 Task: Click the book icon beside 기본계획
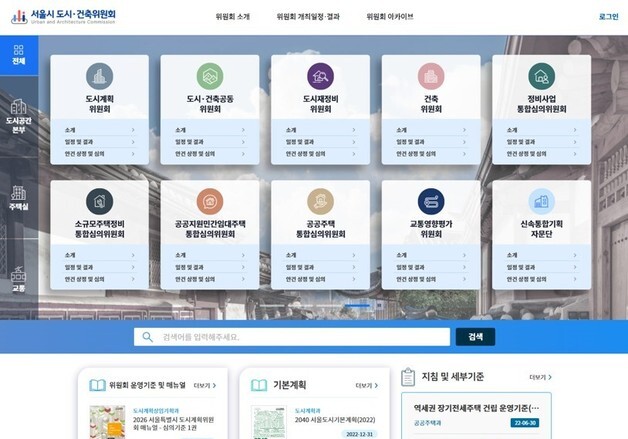pos(259,385)
